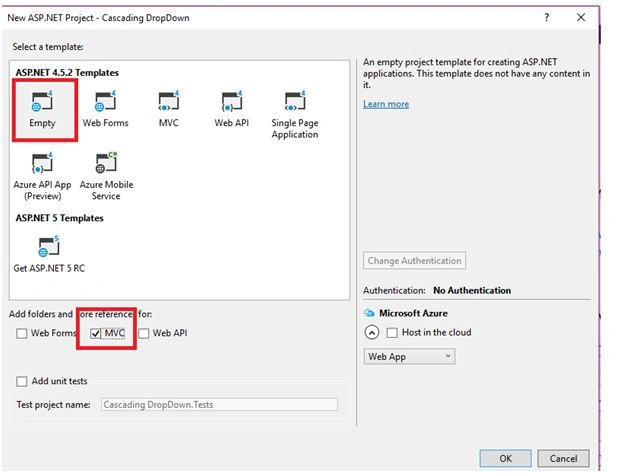Image resolution: width=628 pixels, height=473 pixels.
Task: Choose the Web Forms template icon
Action: pyautogui.click(x=105, y=101)
